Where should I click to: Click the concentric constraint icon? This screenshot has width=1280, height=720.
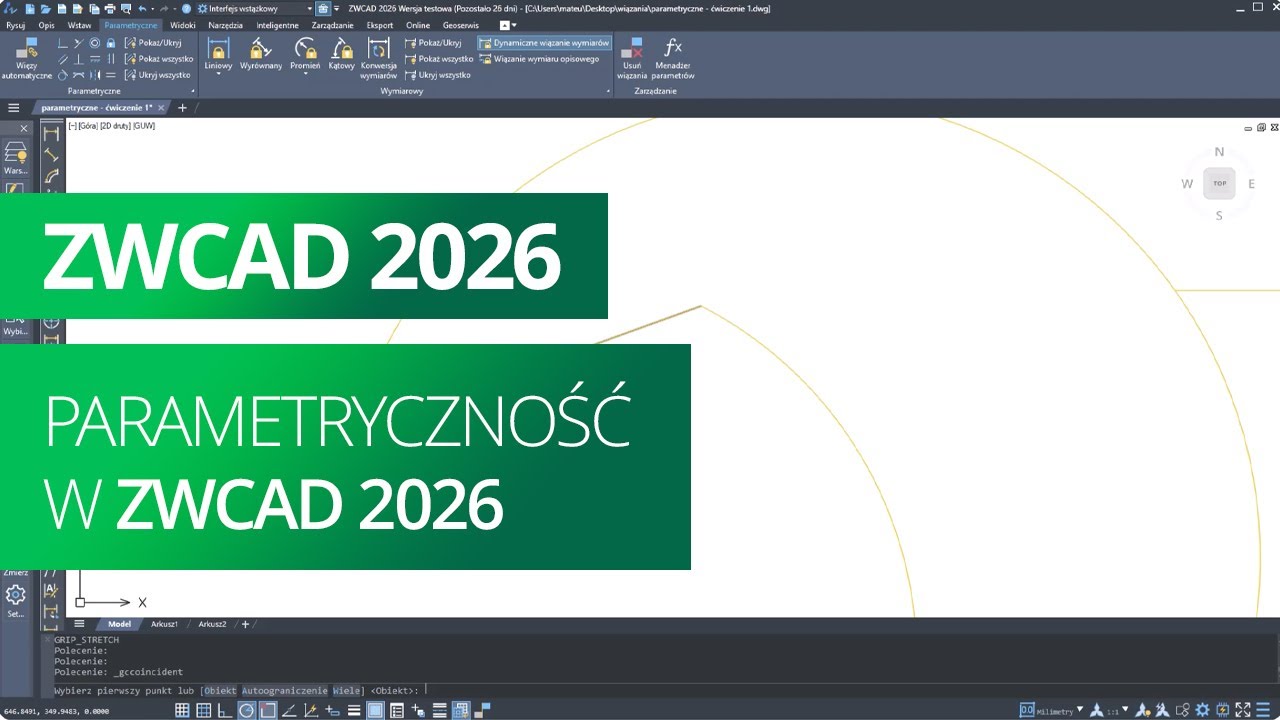[94, 43]
